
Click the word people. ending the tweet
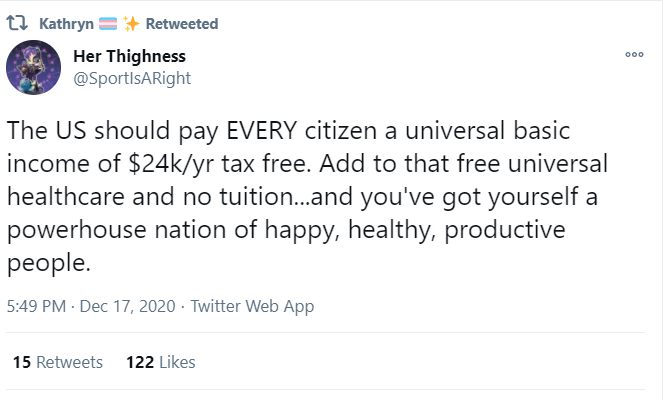(x=49, y=263)
